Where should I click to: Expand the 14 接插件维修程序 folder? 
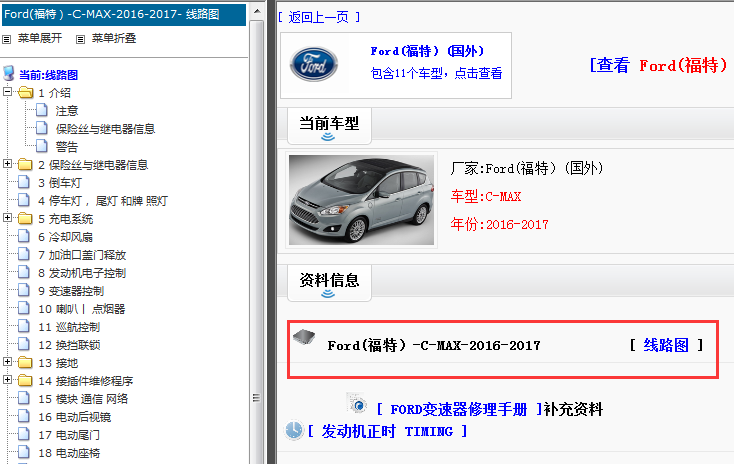(x=7, y=380)
